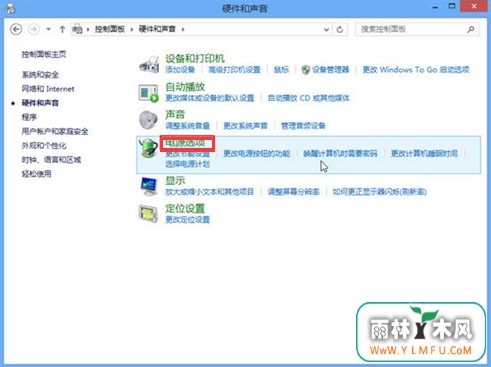This screenshot has height=367, width=491.
Task: Select 硬件和声音 in the address breadcrumb
Action: [x=157, y=29]
